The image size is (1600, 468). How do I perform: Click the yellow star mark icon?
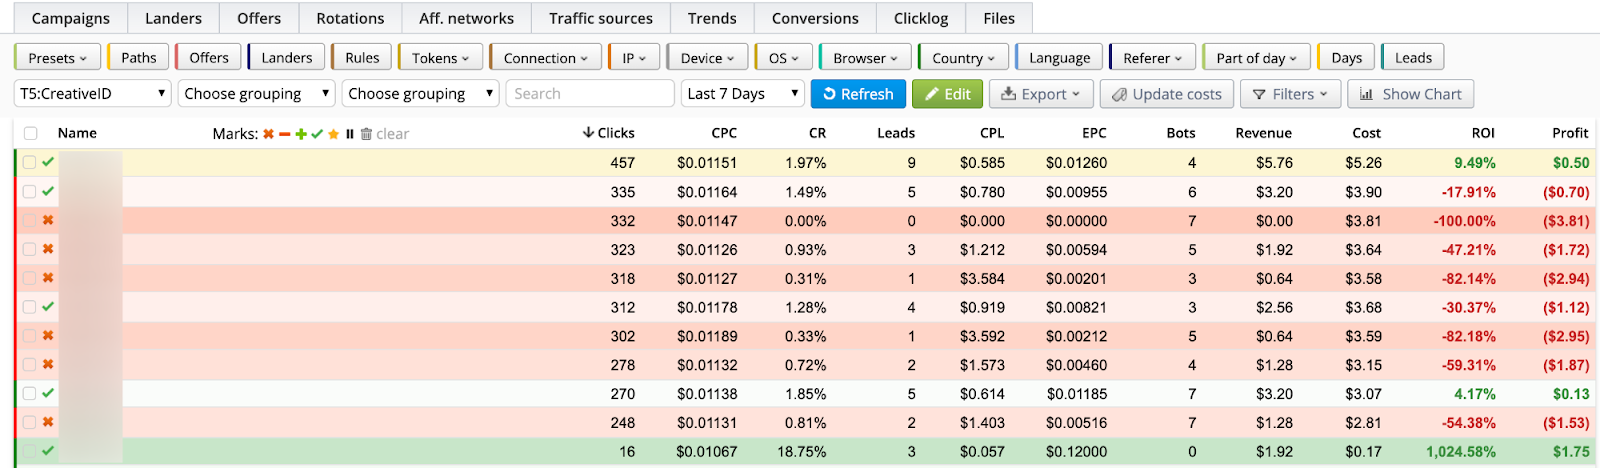[x=333, y=134]
